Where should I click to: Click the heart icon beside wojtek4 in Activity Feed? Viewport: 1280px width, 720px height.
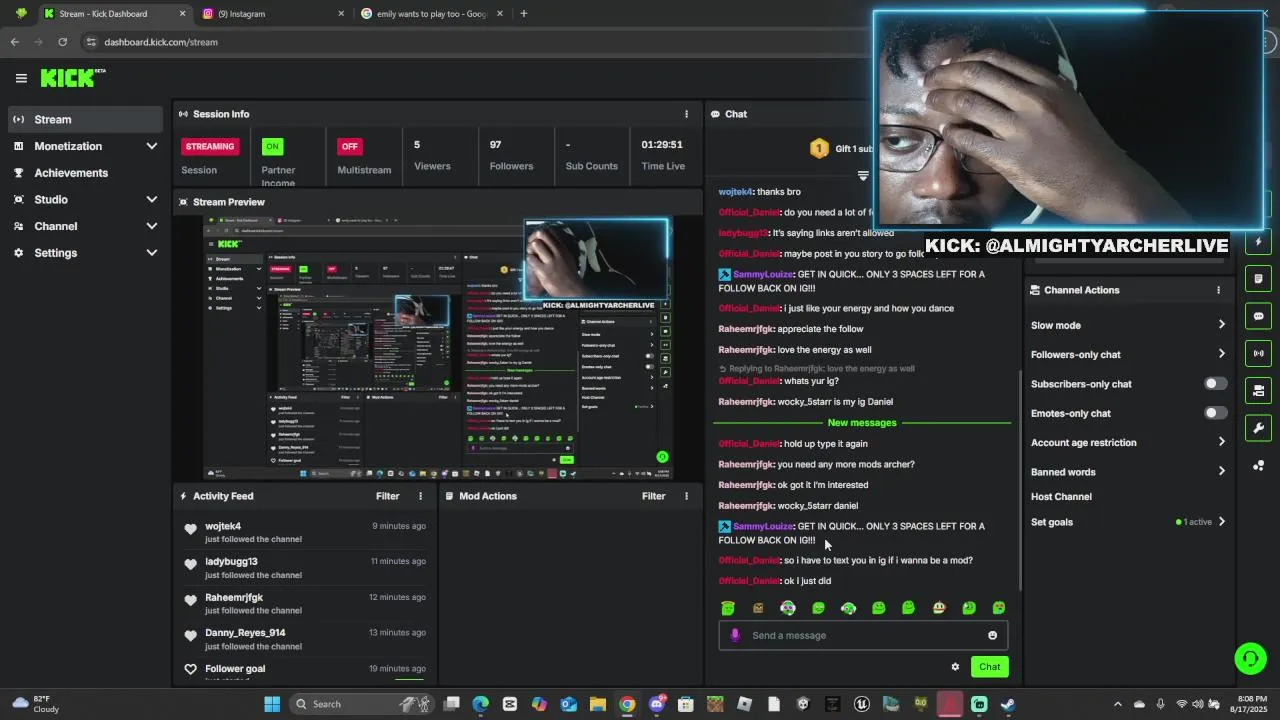(190, 529)
